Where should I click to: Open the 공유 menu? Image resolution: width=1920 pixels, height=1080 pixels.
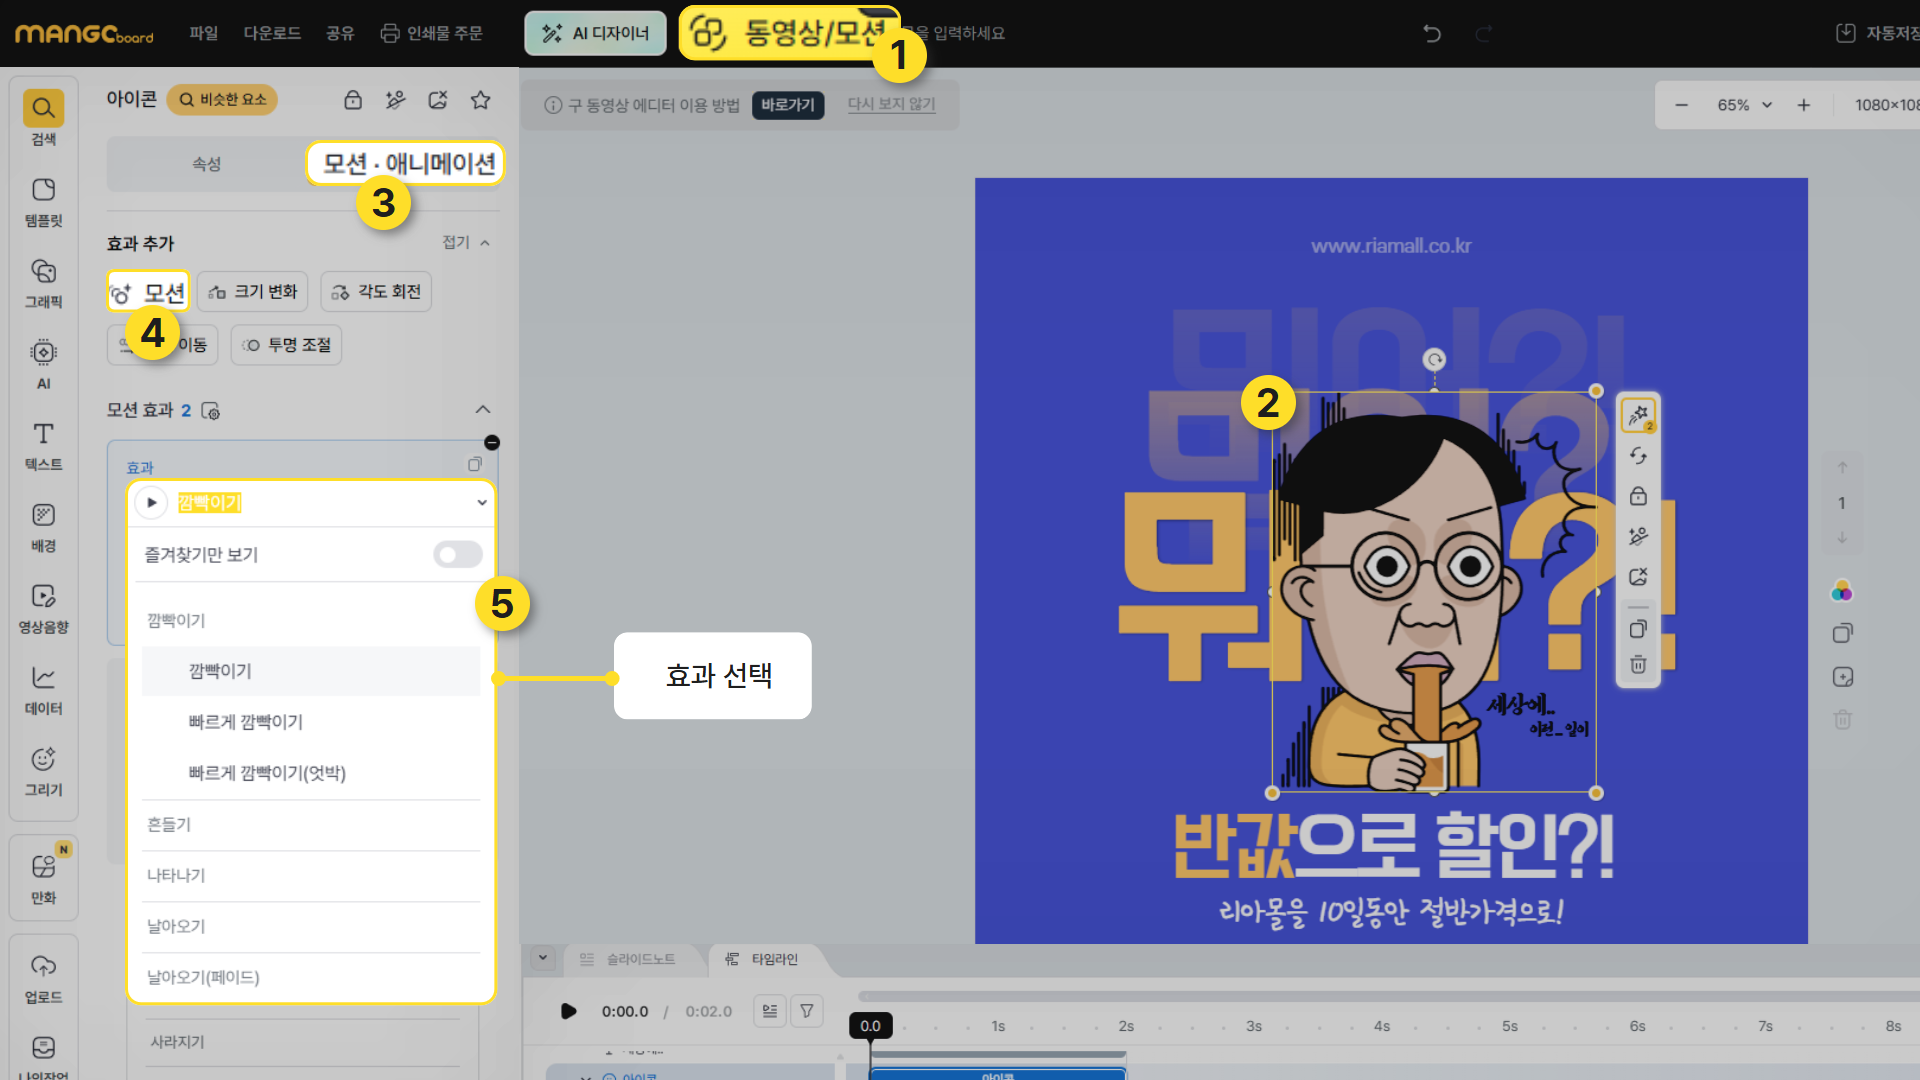coord(340,33)
